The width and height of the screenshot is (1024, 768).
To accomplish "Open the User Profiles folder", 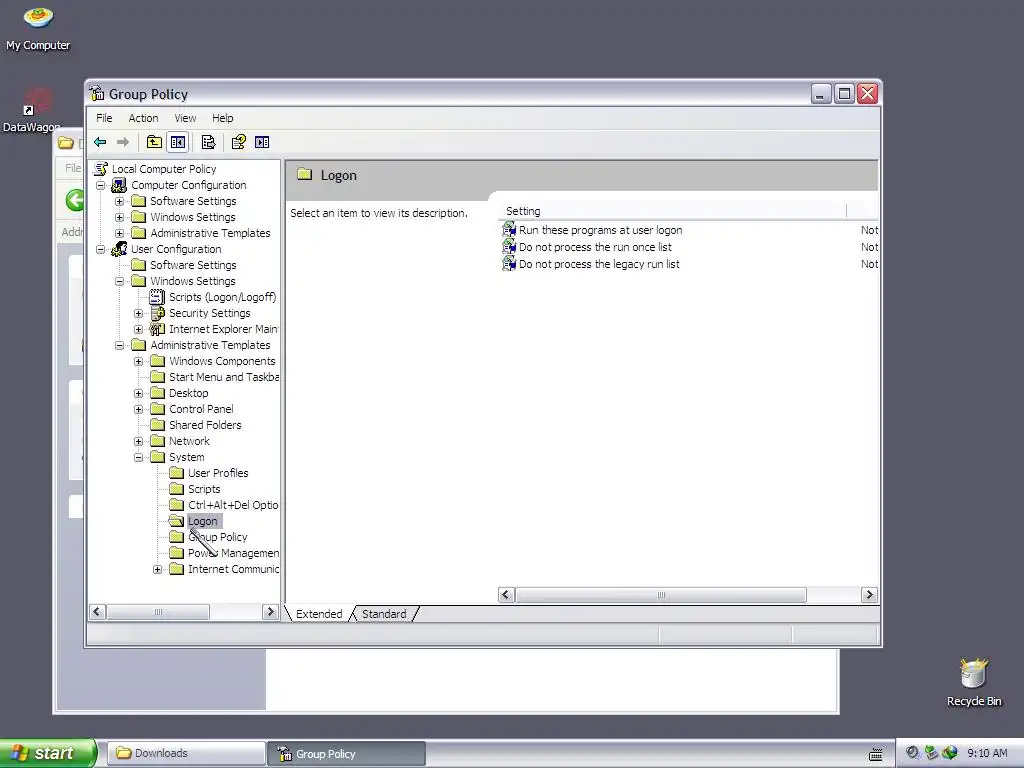I will coord(209,473).
